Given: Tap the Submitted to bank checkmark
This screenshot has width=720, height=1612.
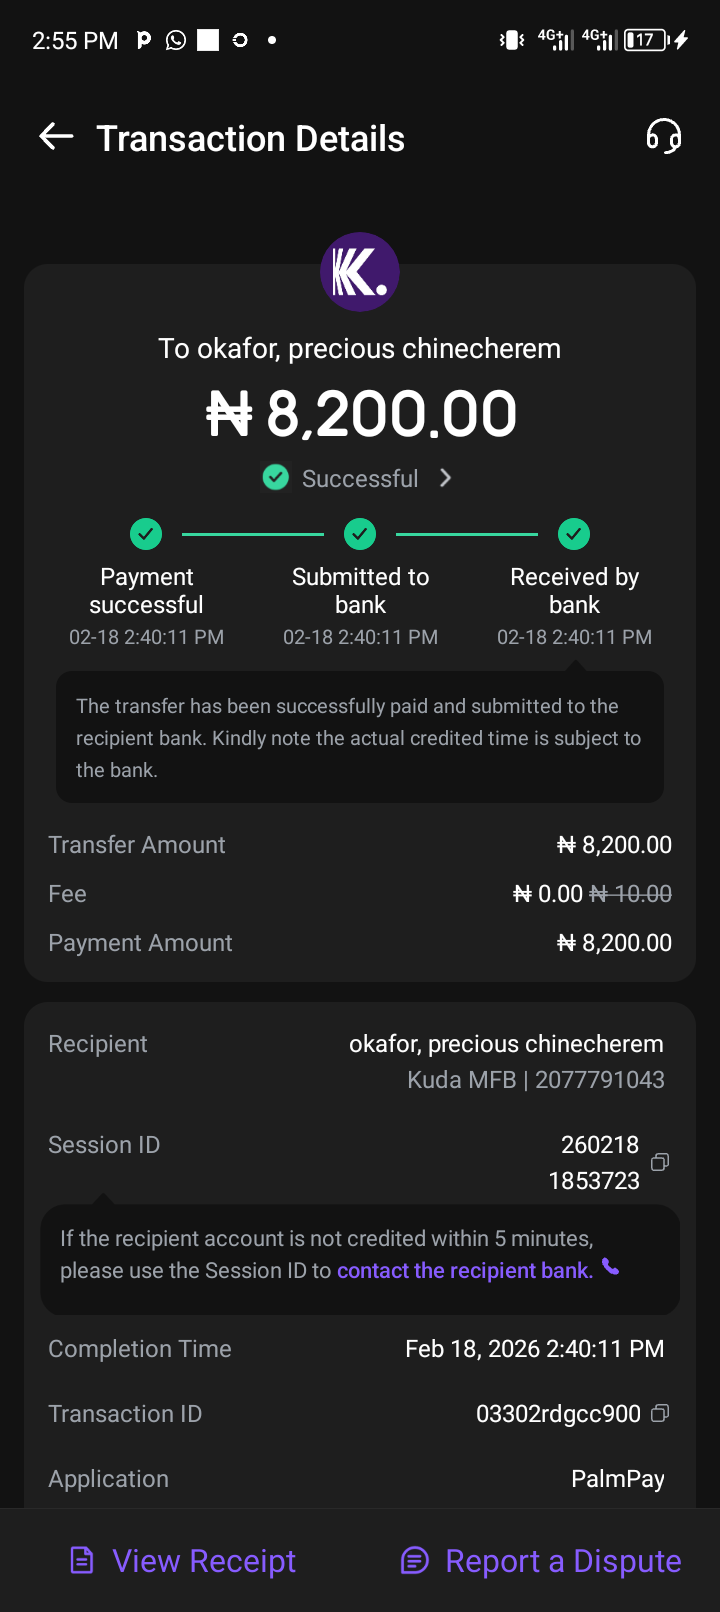Looking at the screenshot, I should (x=360, y=534).
